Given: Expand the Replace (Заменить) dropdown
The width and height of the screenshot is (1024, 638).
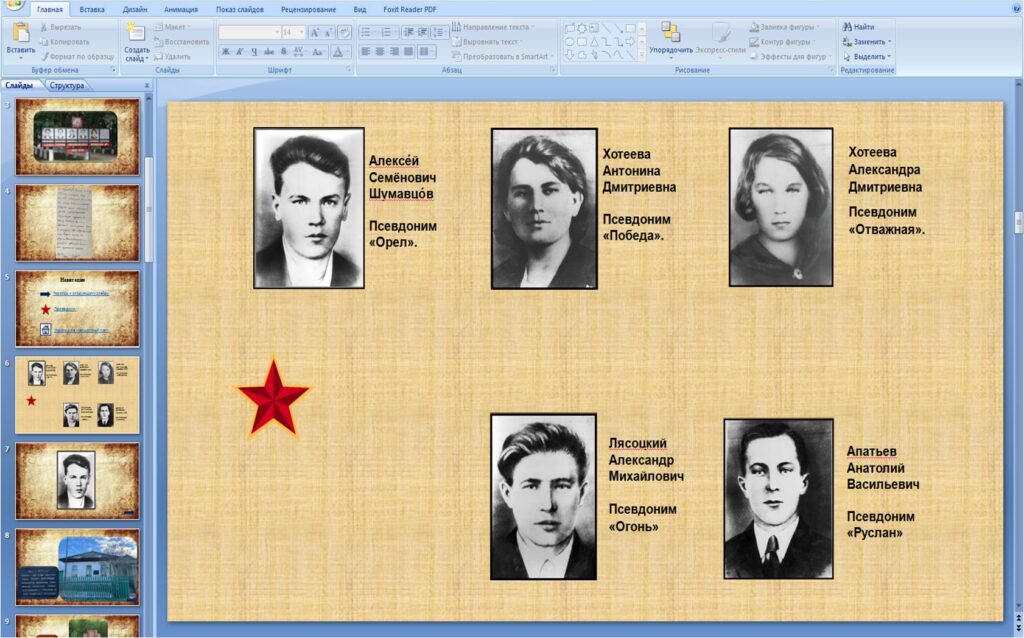Looking at the screenshot, I should click(x=889, y=42).
